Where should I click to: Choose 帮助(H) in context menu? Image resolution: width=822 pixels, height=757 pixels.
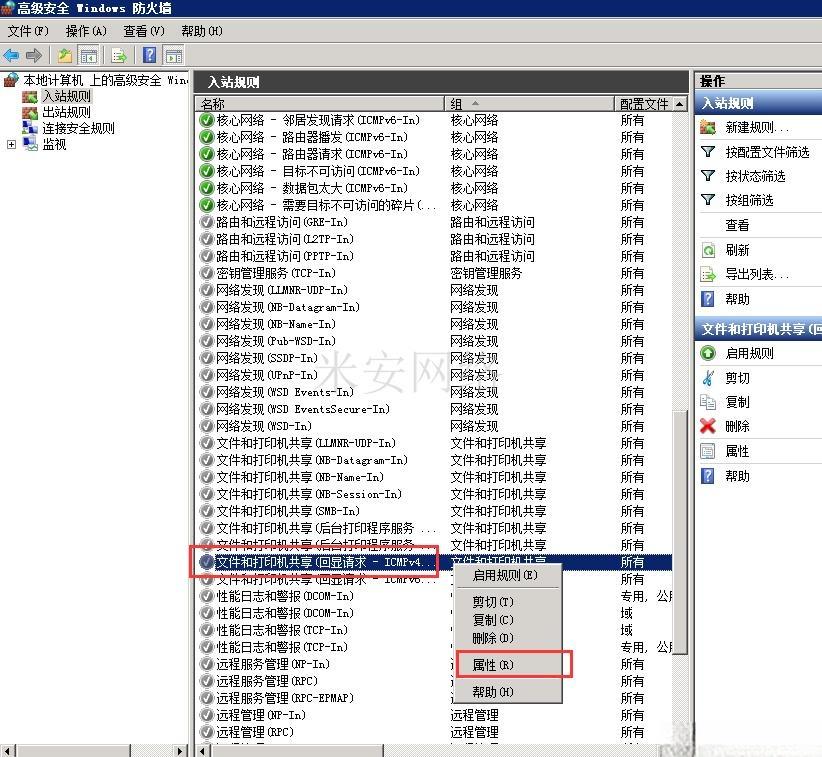tap(507, 692)
